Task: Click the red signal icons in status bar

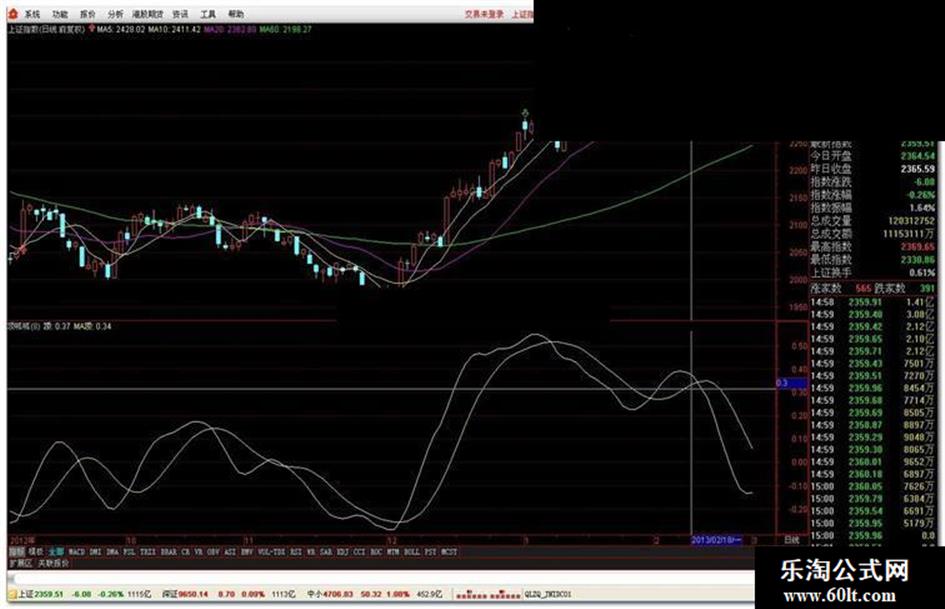Action: (489, 594)
